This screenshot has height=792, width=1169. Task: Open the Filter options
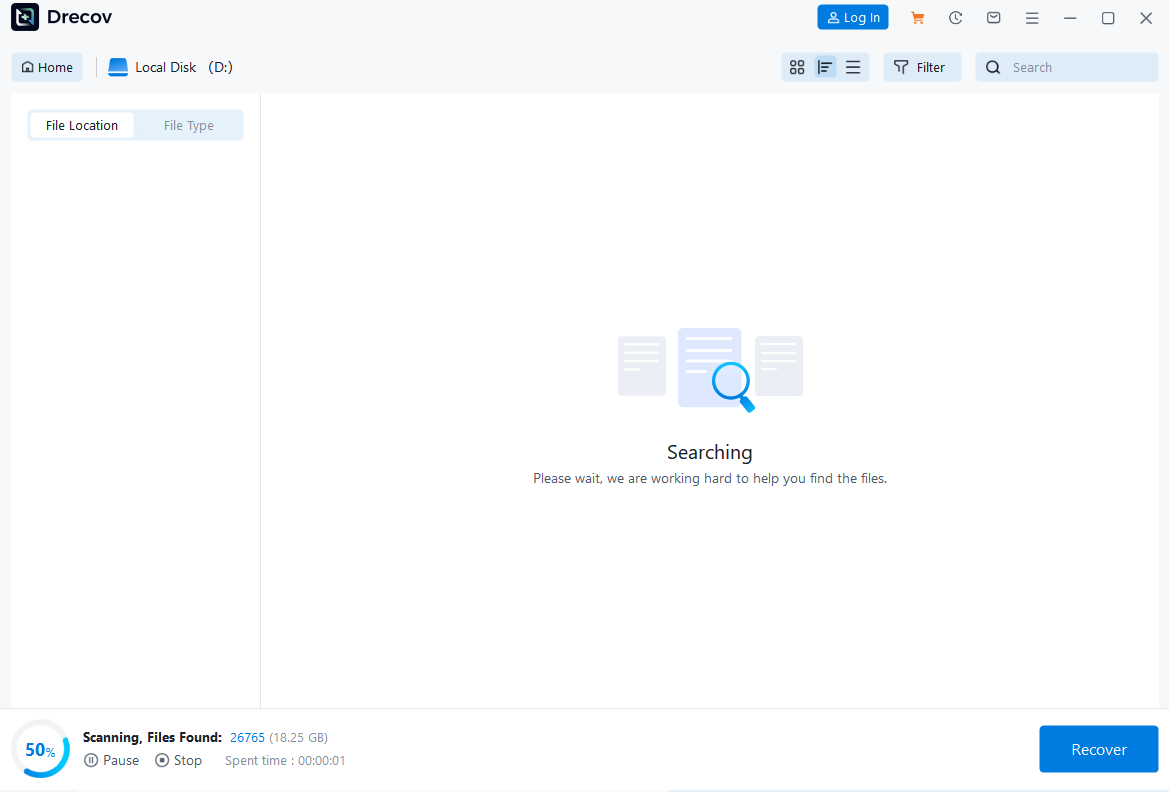[x=921, y=67]
